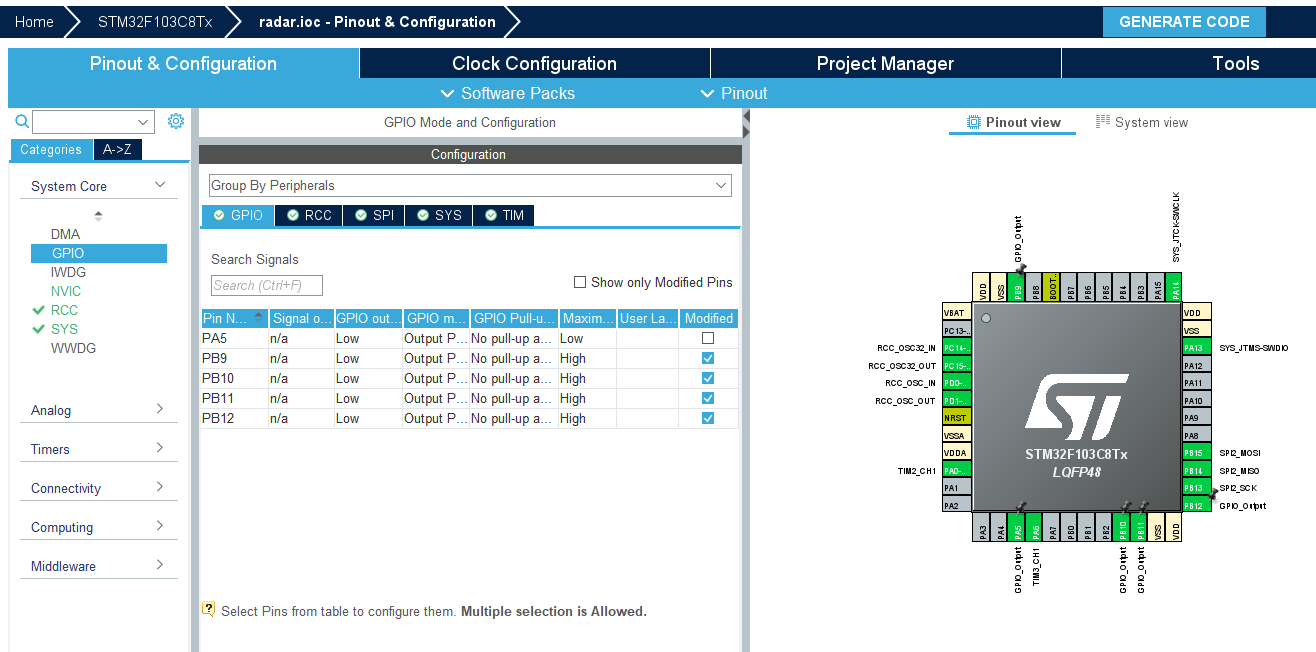Viewport: 1316px width, 652px height.
Task: Click the PD0 RCC_OSC_IN pin
Action: [x=957, y=383]
